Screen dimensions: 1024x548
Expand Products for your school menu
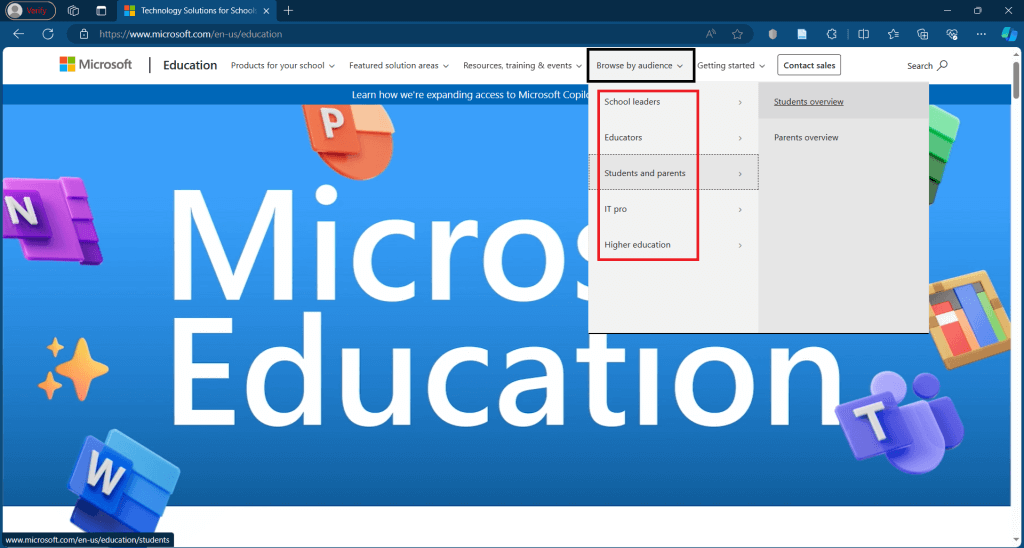pyautogui.click(x=283, y=65)
